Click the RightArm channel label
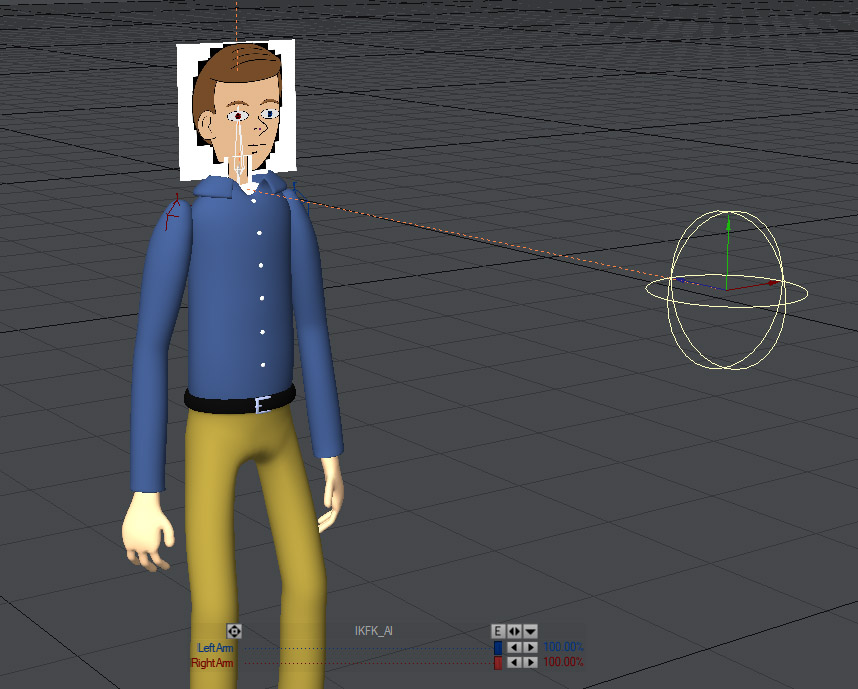Image resolution: width=858 pixels, height=689 pixels. click(212, 663)
